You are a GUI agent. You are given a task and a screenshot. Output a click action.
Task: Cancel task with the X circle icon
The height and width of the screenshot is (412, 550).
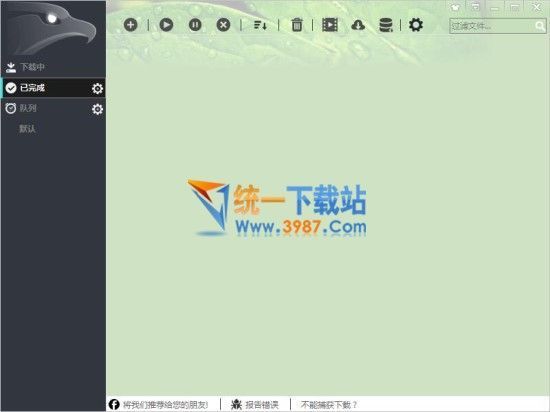223,25
